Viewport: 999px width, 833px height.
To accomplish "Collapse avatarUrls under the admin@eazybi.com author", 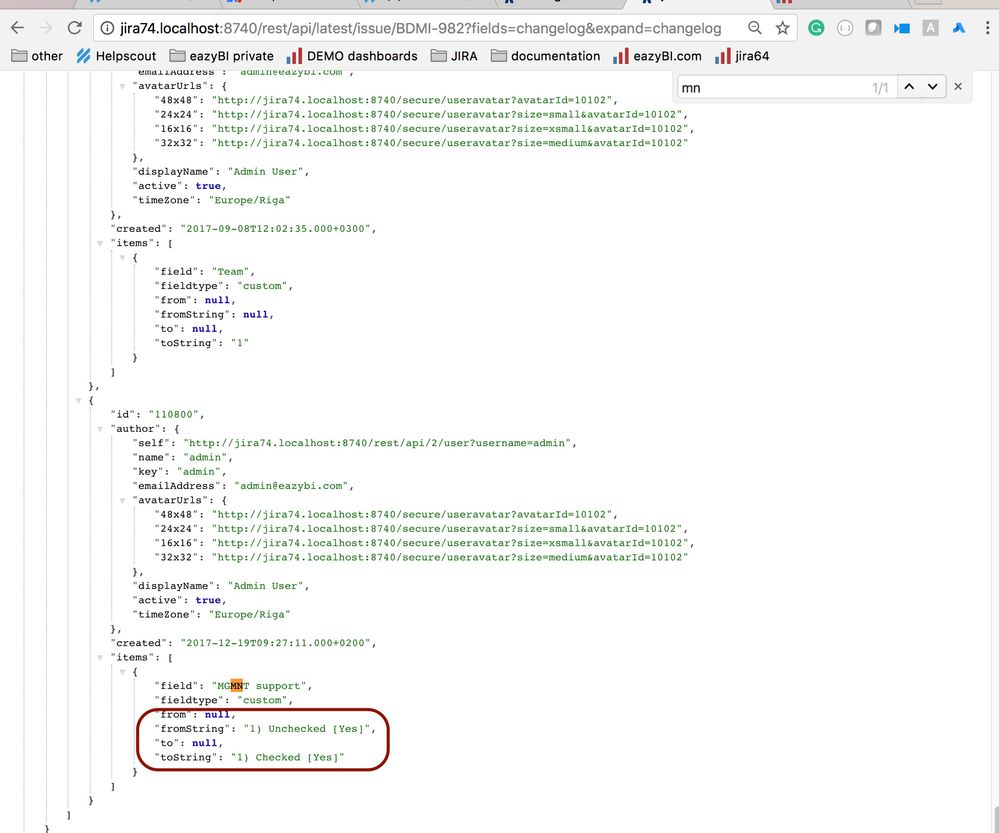I will pyautogui.click(x=122, y=500).
